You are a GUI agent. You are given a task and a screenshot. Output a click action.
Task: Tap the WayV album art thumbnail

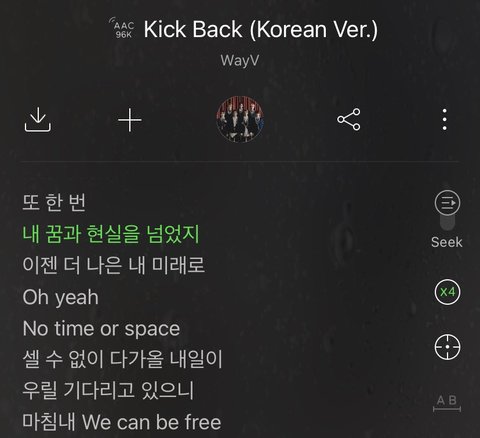point(240,119)
